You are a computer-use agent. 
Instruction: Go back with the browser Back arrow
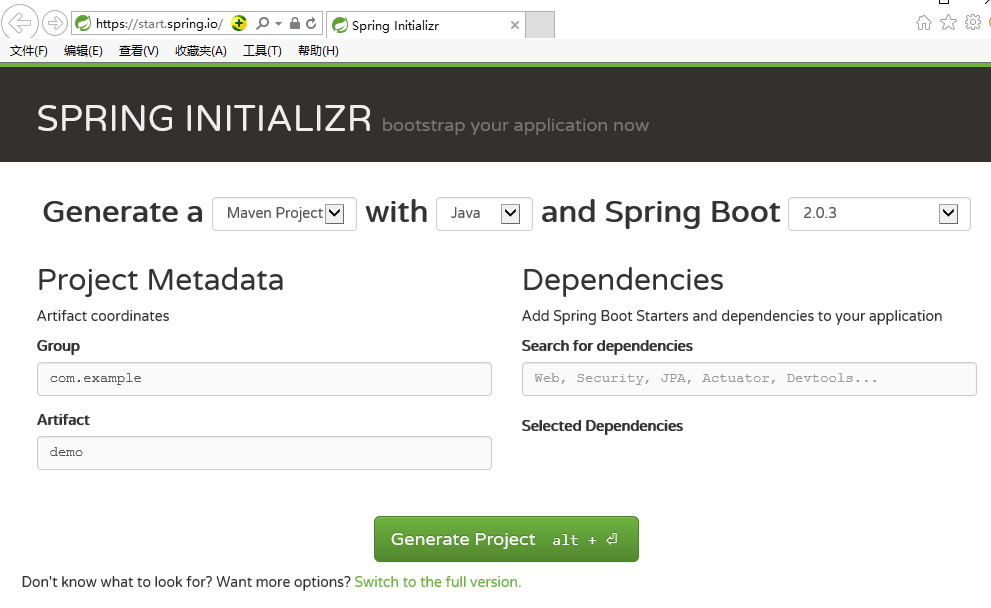[x=20, y=23]
